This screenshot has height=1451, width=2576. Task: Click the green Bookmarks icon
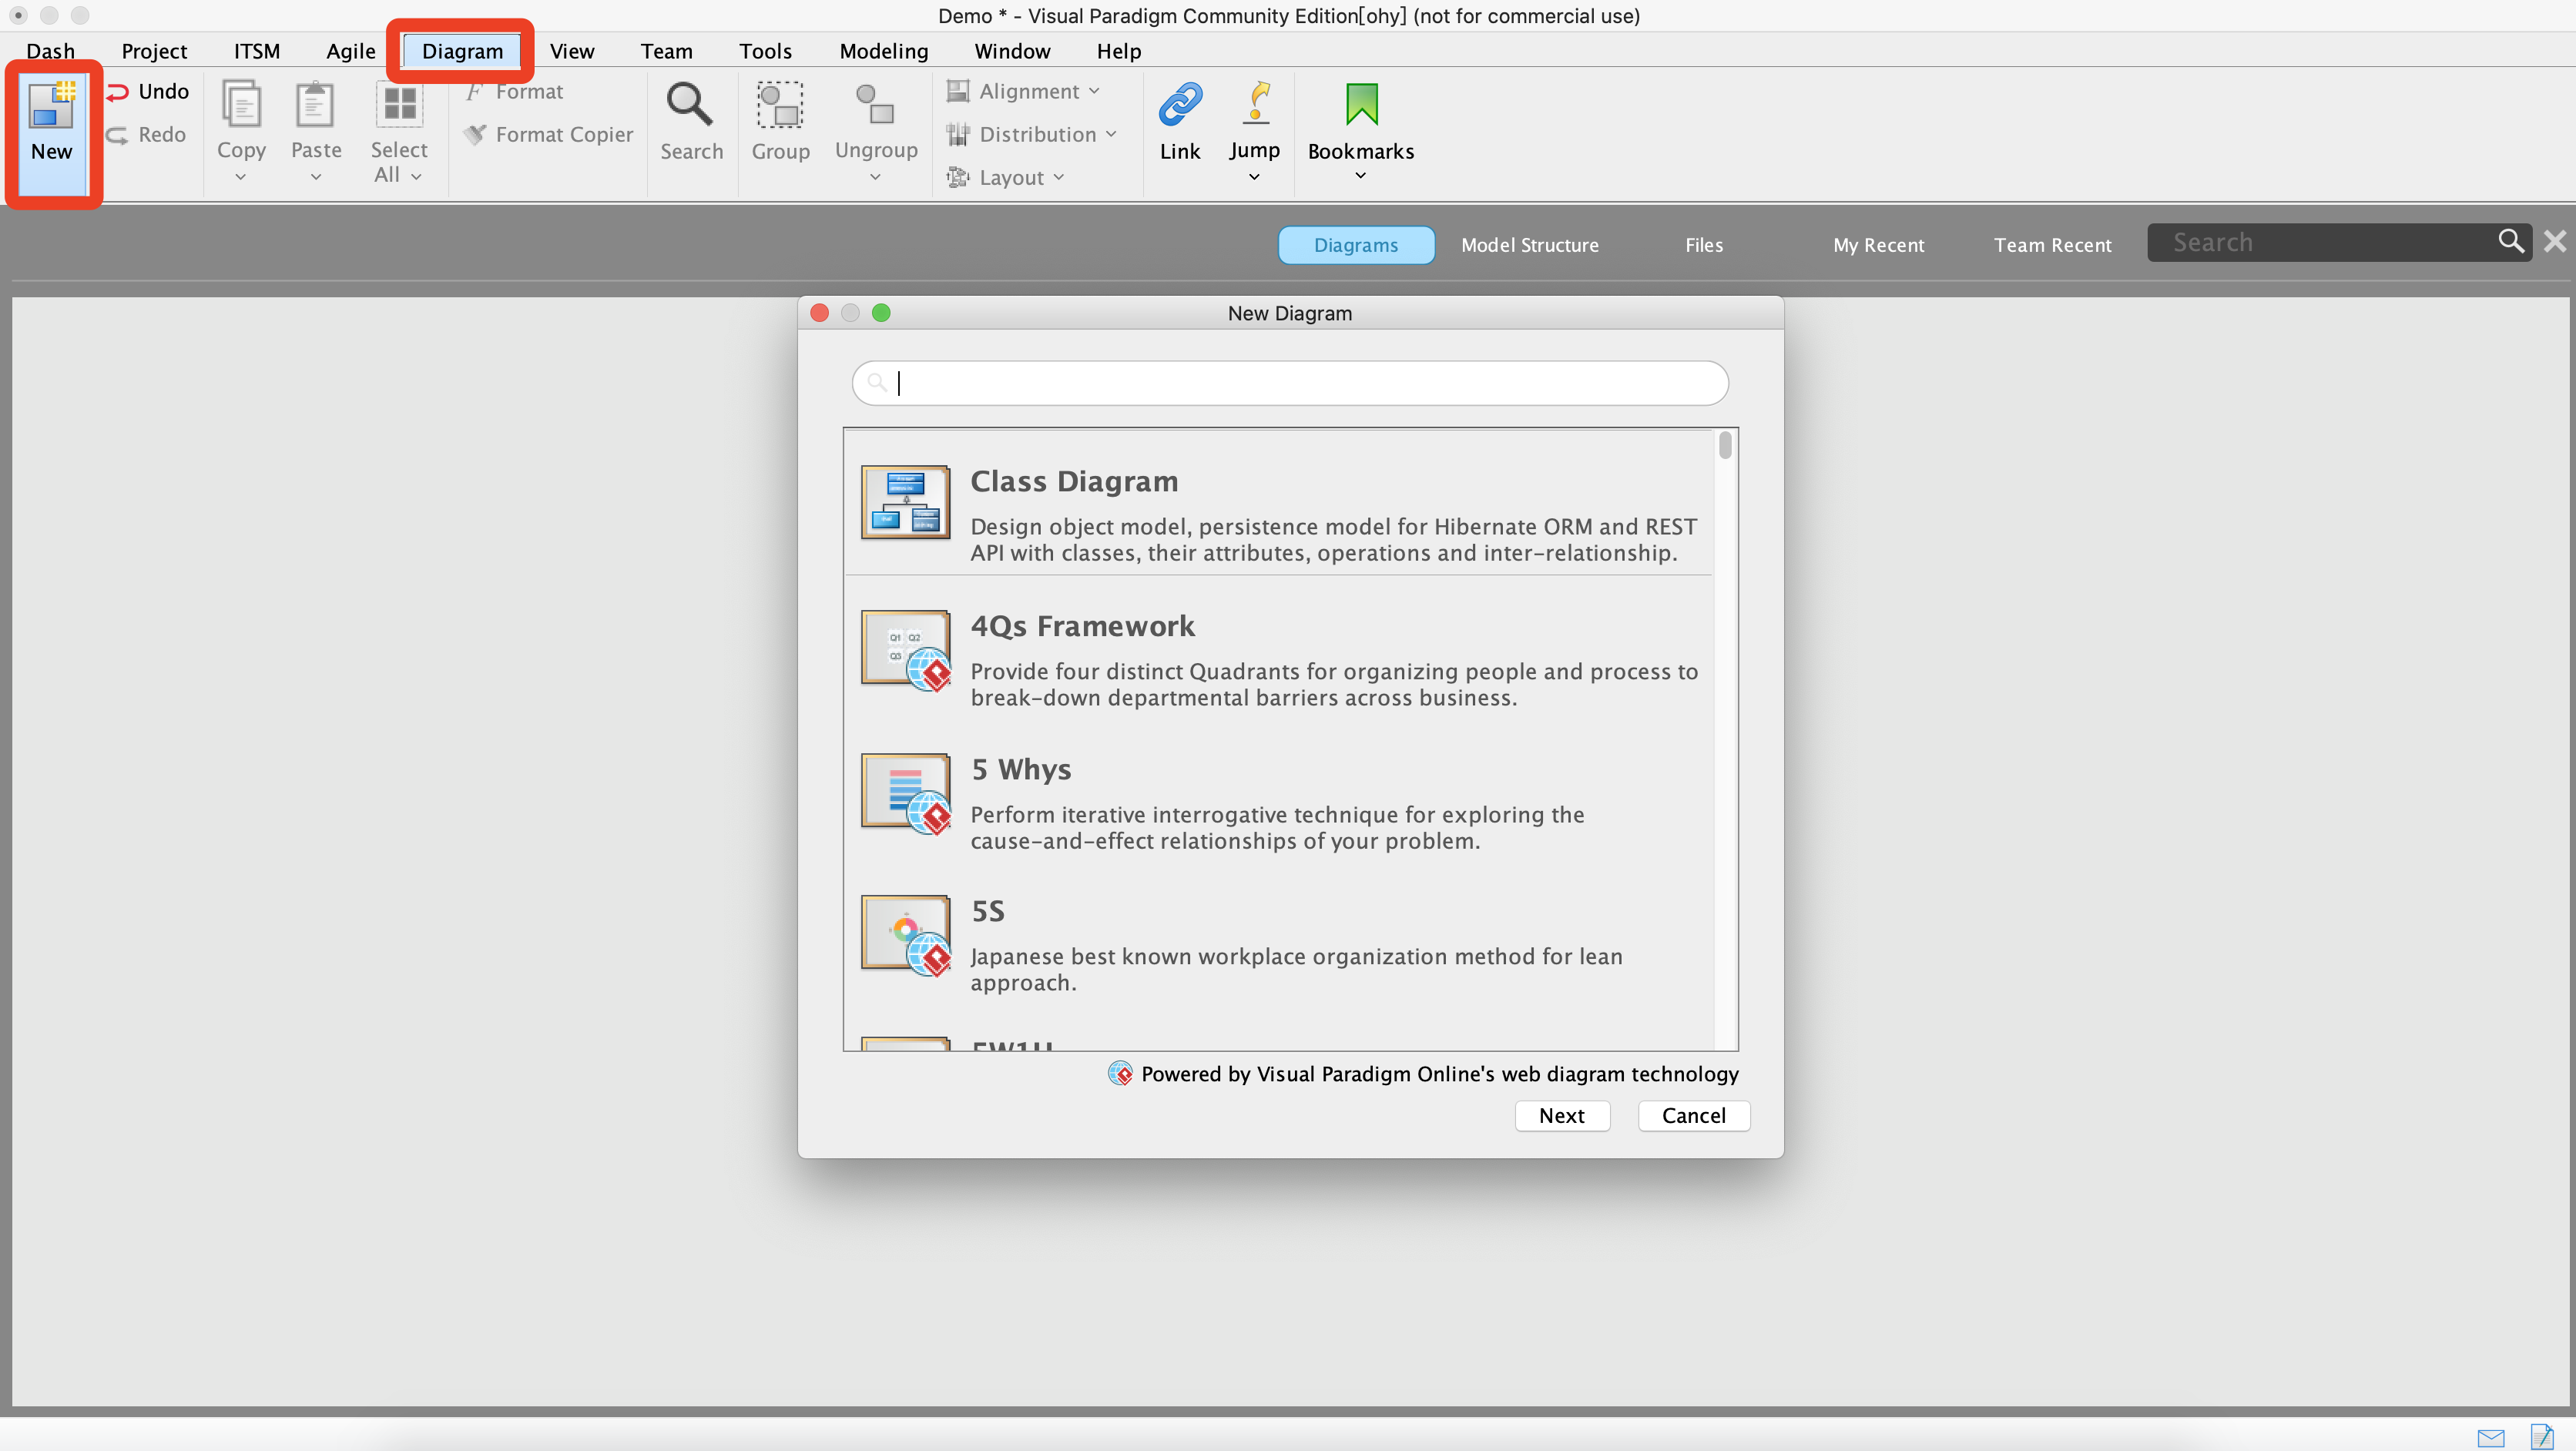(1361, 104)
